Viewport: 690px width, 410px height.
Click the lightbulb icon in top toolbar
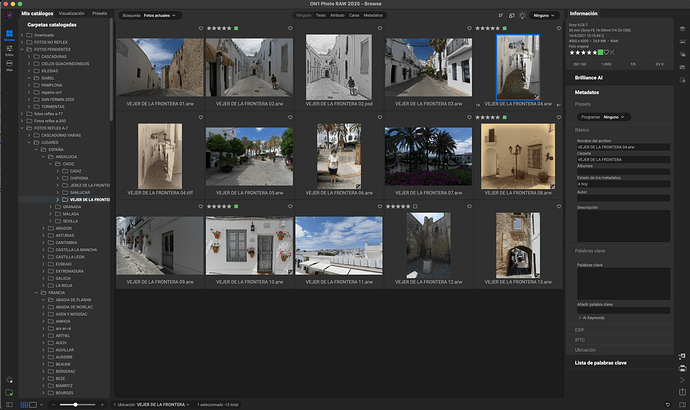click(x=521, y=16)
